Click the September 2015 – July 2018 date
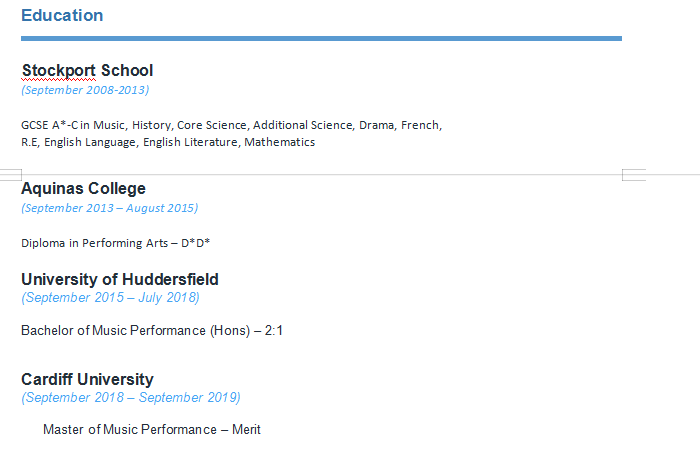The width and height of the screenshot is (700, 455). [x=110, y=297]
